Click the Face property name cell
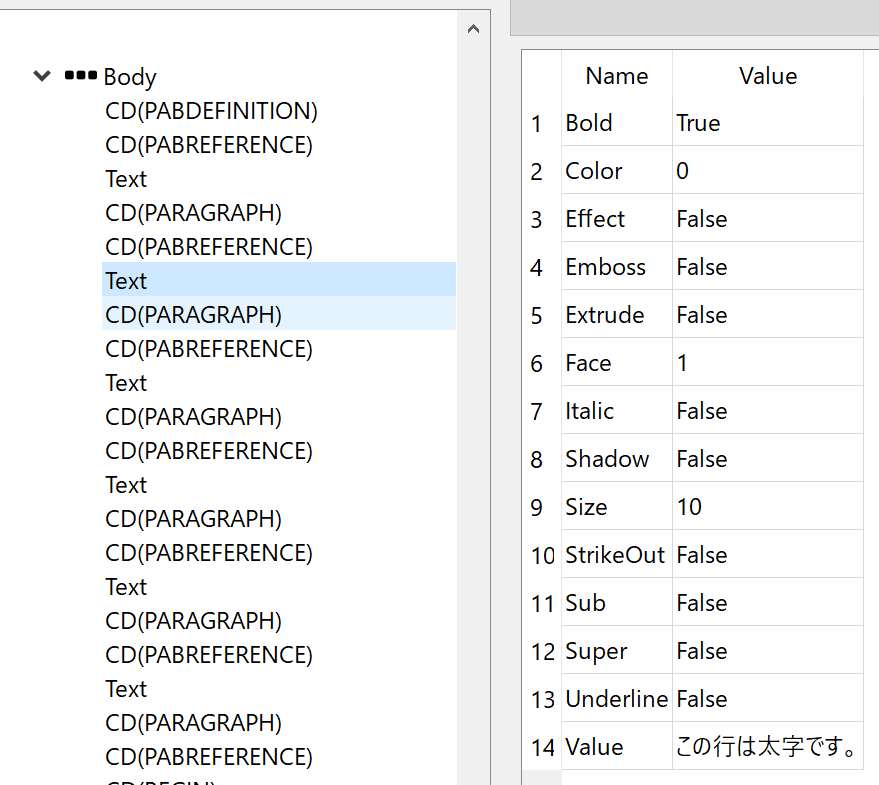Screen dimensions: 879x785 [x=617, y=363]
